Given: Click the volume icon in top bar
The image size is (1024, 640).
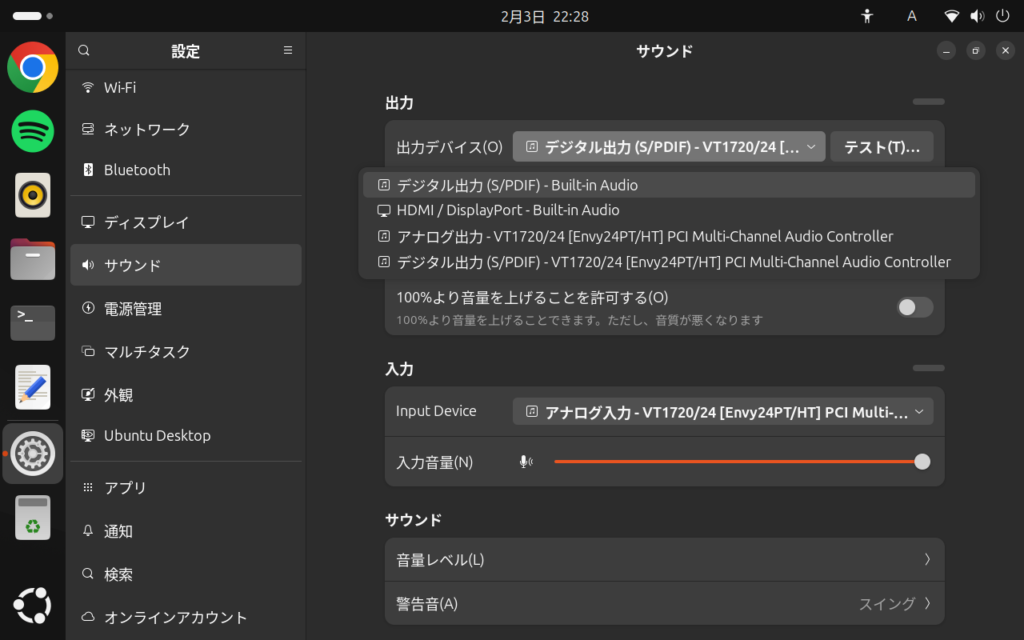Looking at the screenshot, I should pos(976,16).
